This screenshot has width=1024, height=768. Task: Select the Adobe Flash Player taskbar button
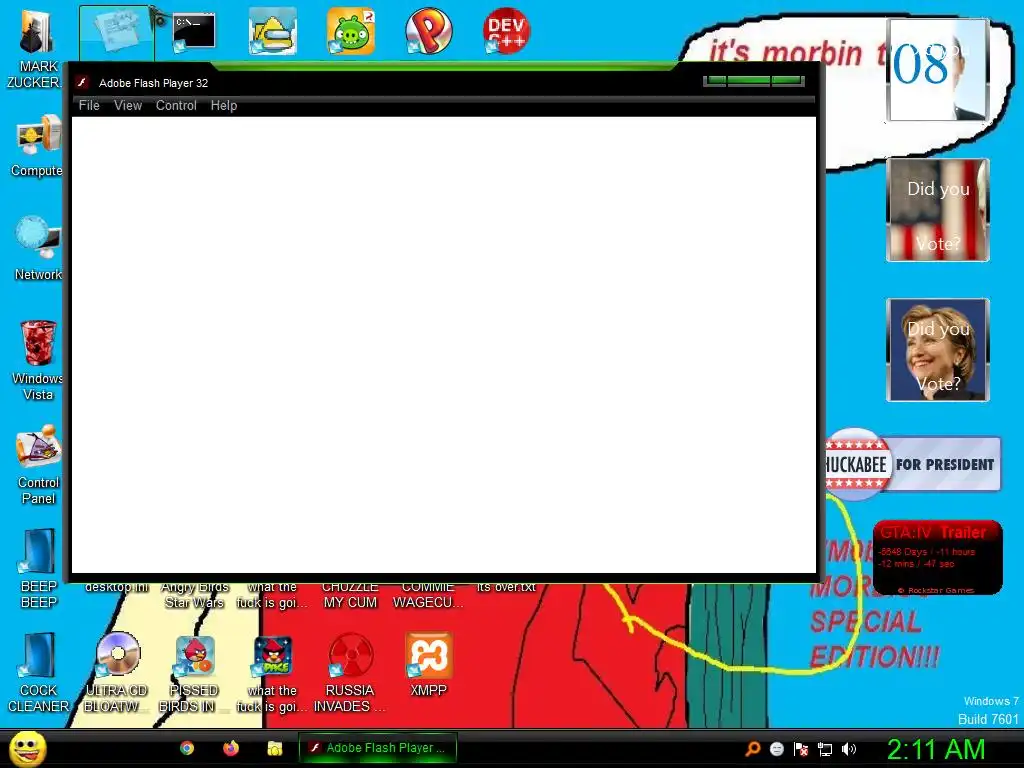point(377,748)
